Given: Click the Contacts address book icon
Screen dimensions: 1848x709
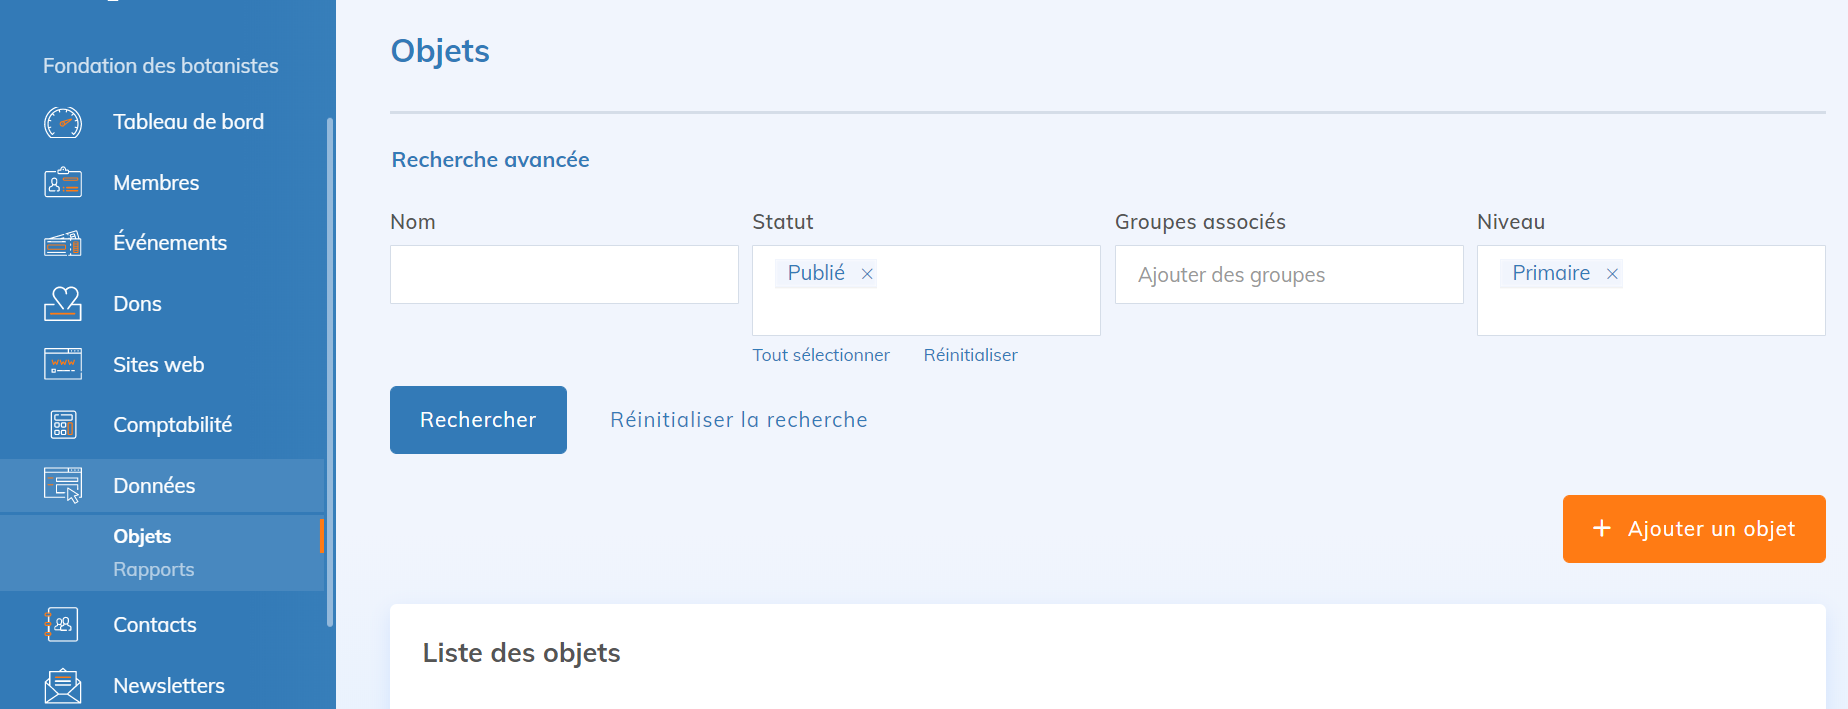Looking at the screenshot, I should [x=63, y=625].
